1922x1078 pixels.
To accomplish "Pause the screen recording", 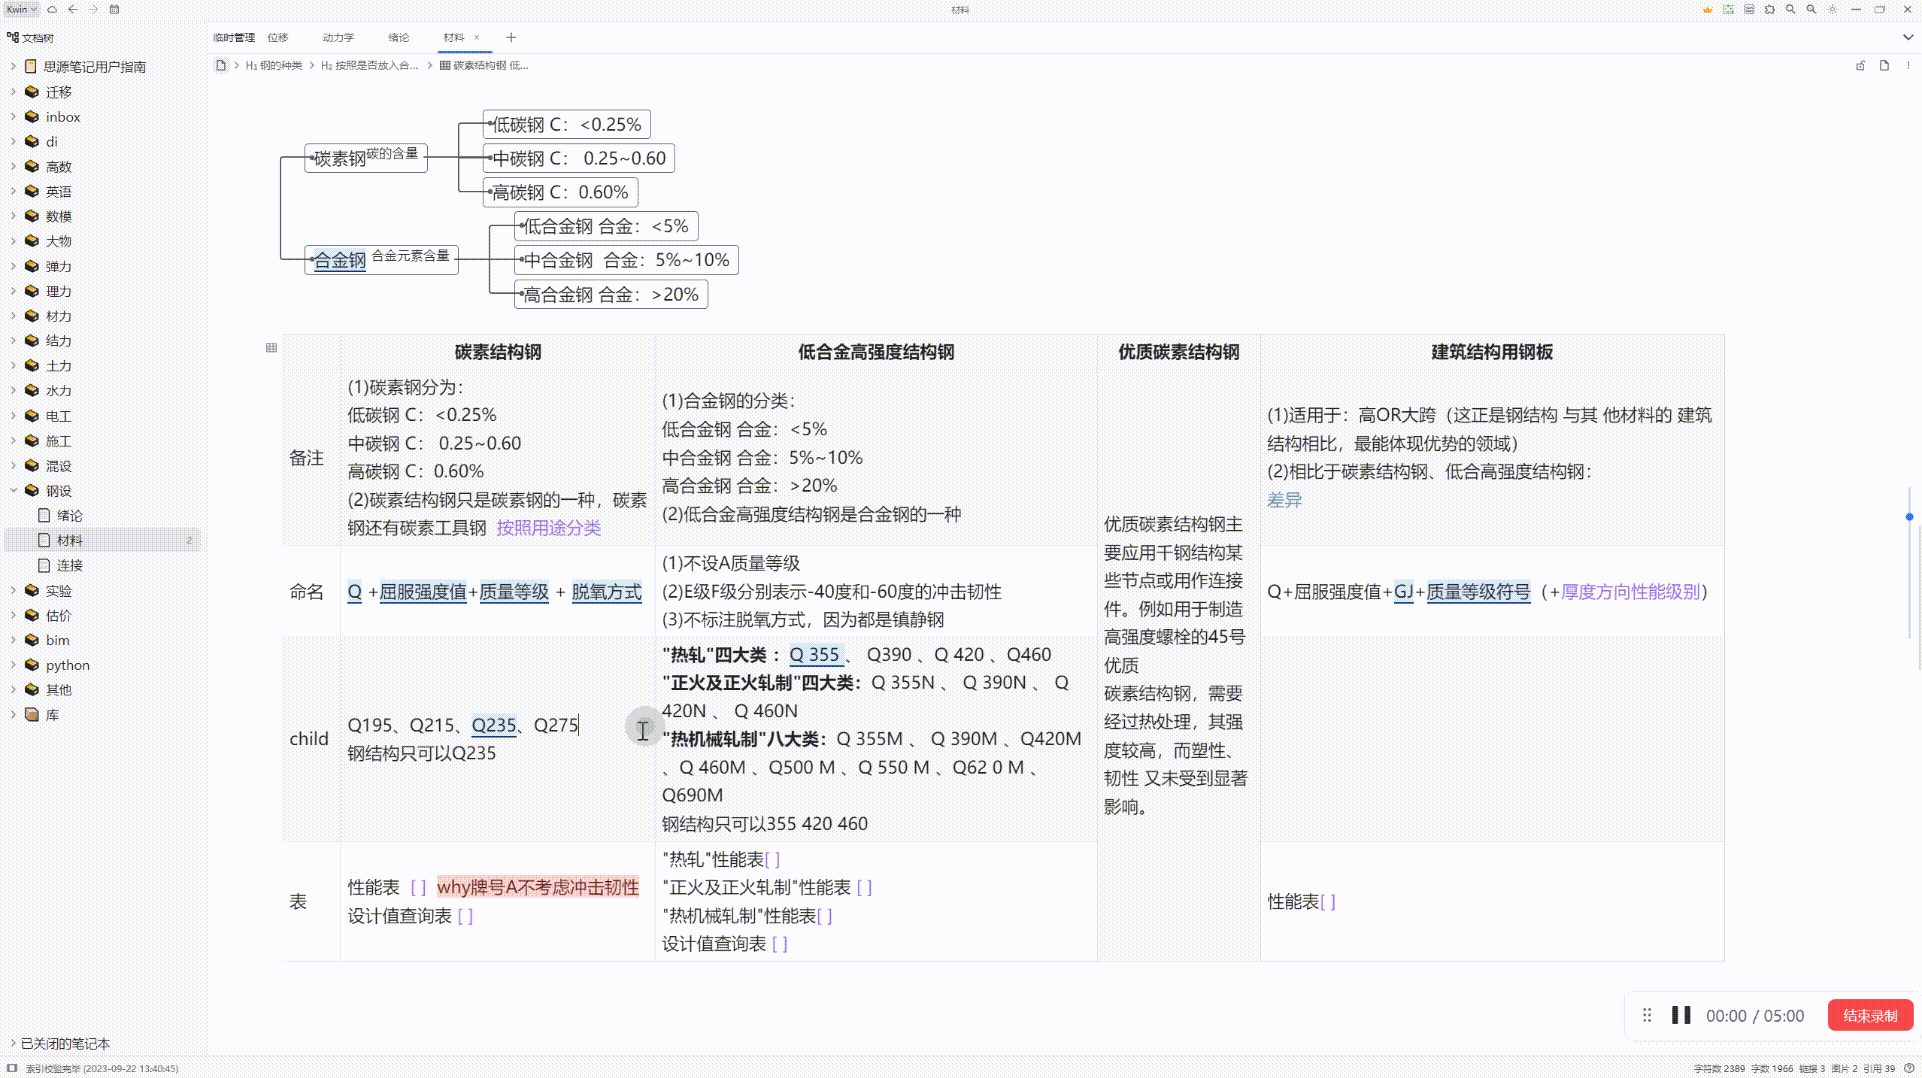I will point(1681,1015).
